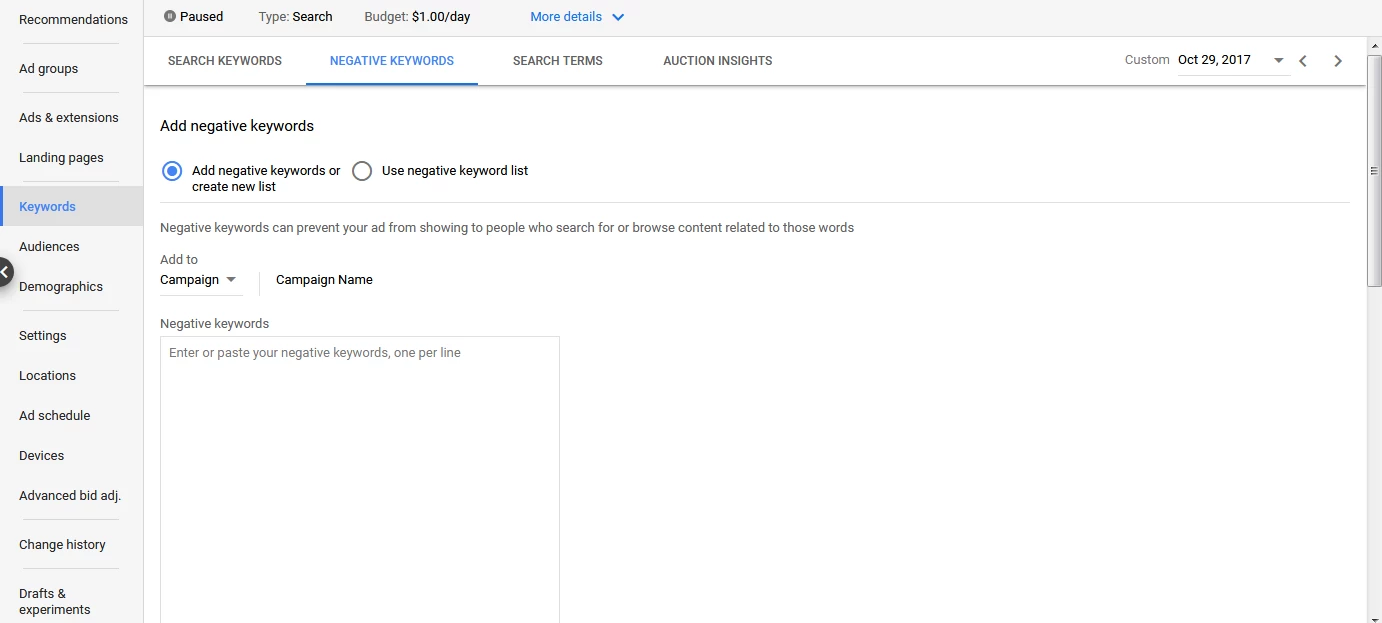Screen dimensions: 1382x623
Task: Click the Paused status icon
Action: pos(170,16)
